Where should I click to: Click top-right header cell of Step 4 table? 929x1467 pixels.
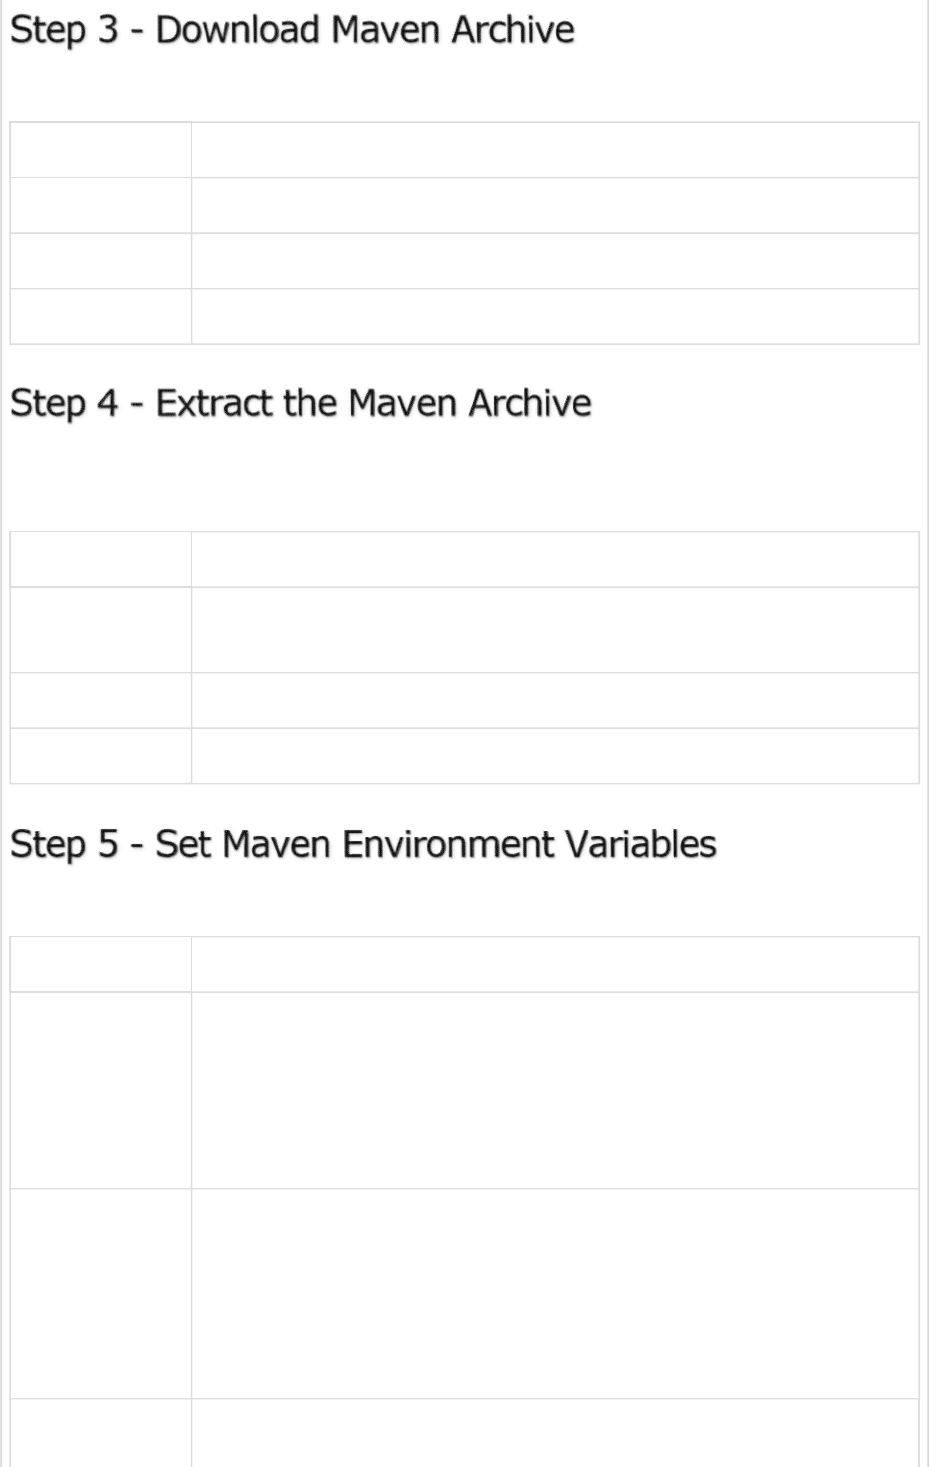555,559
